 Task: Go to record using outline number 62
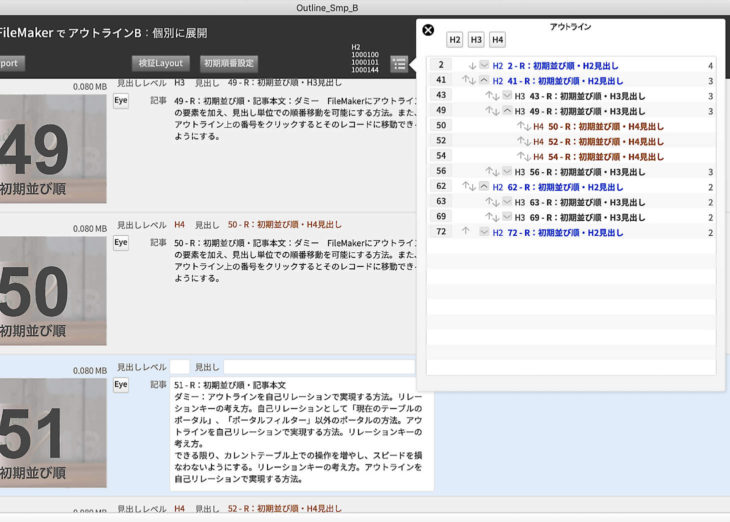tap(441, 186)
